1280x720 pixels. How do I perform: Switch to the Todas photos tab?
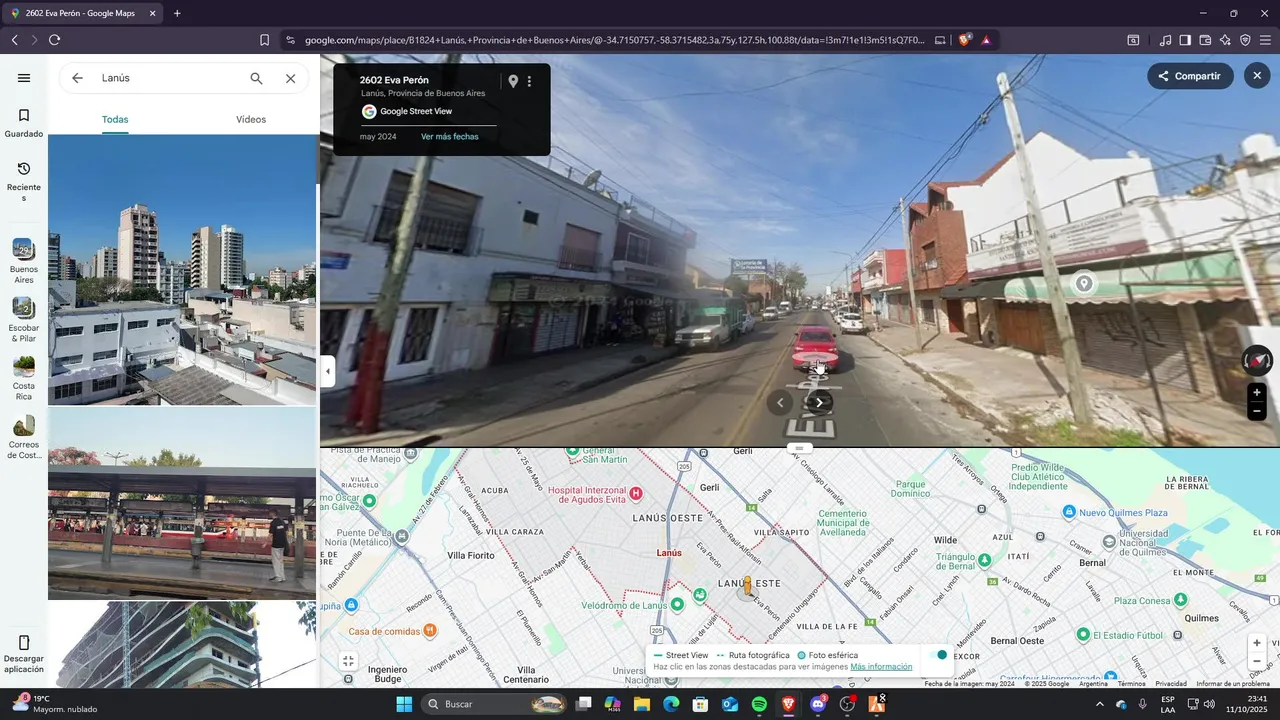(x=115, y=119)
